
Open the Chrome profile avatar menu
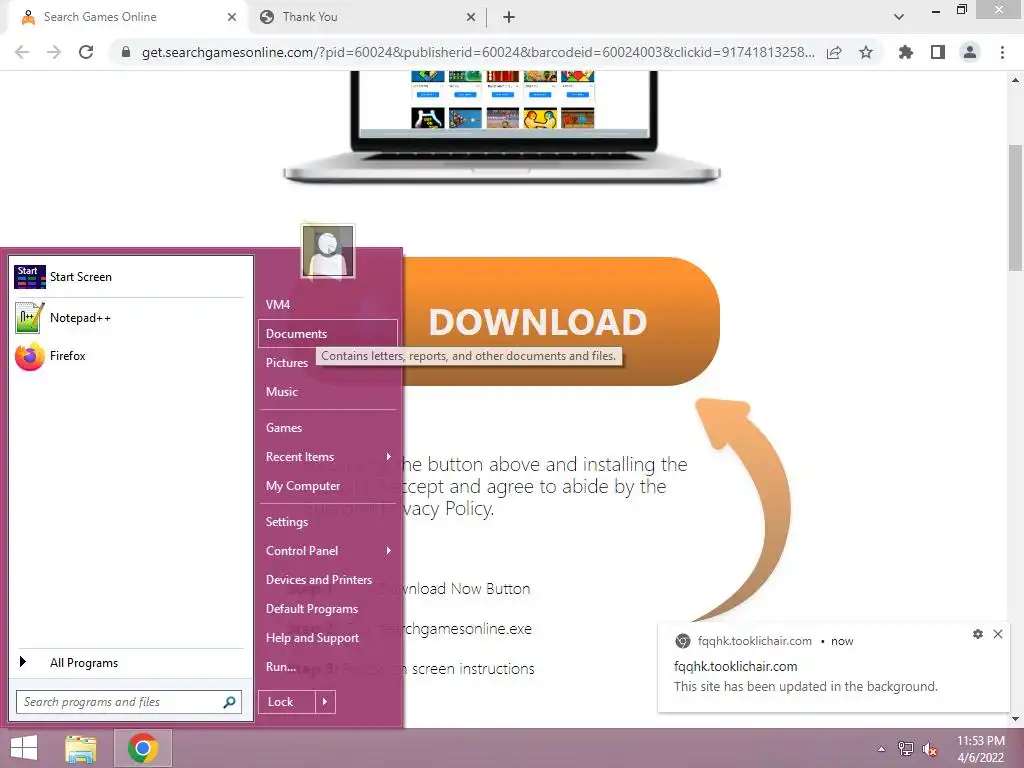[x=970, y=52]
